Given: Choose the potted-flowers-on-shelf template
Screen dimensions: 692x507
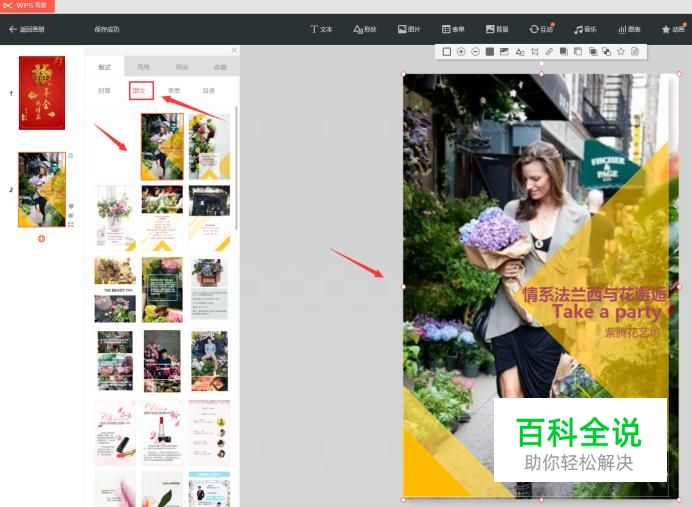Looking at the screenshot, I should (x=209, y=290).
